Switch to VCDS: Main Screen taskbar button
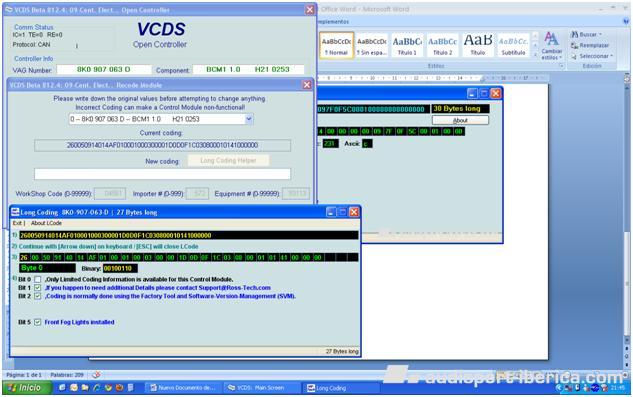 click(261, 388)
